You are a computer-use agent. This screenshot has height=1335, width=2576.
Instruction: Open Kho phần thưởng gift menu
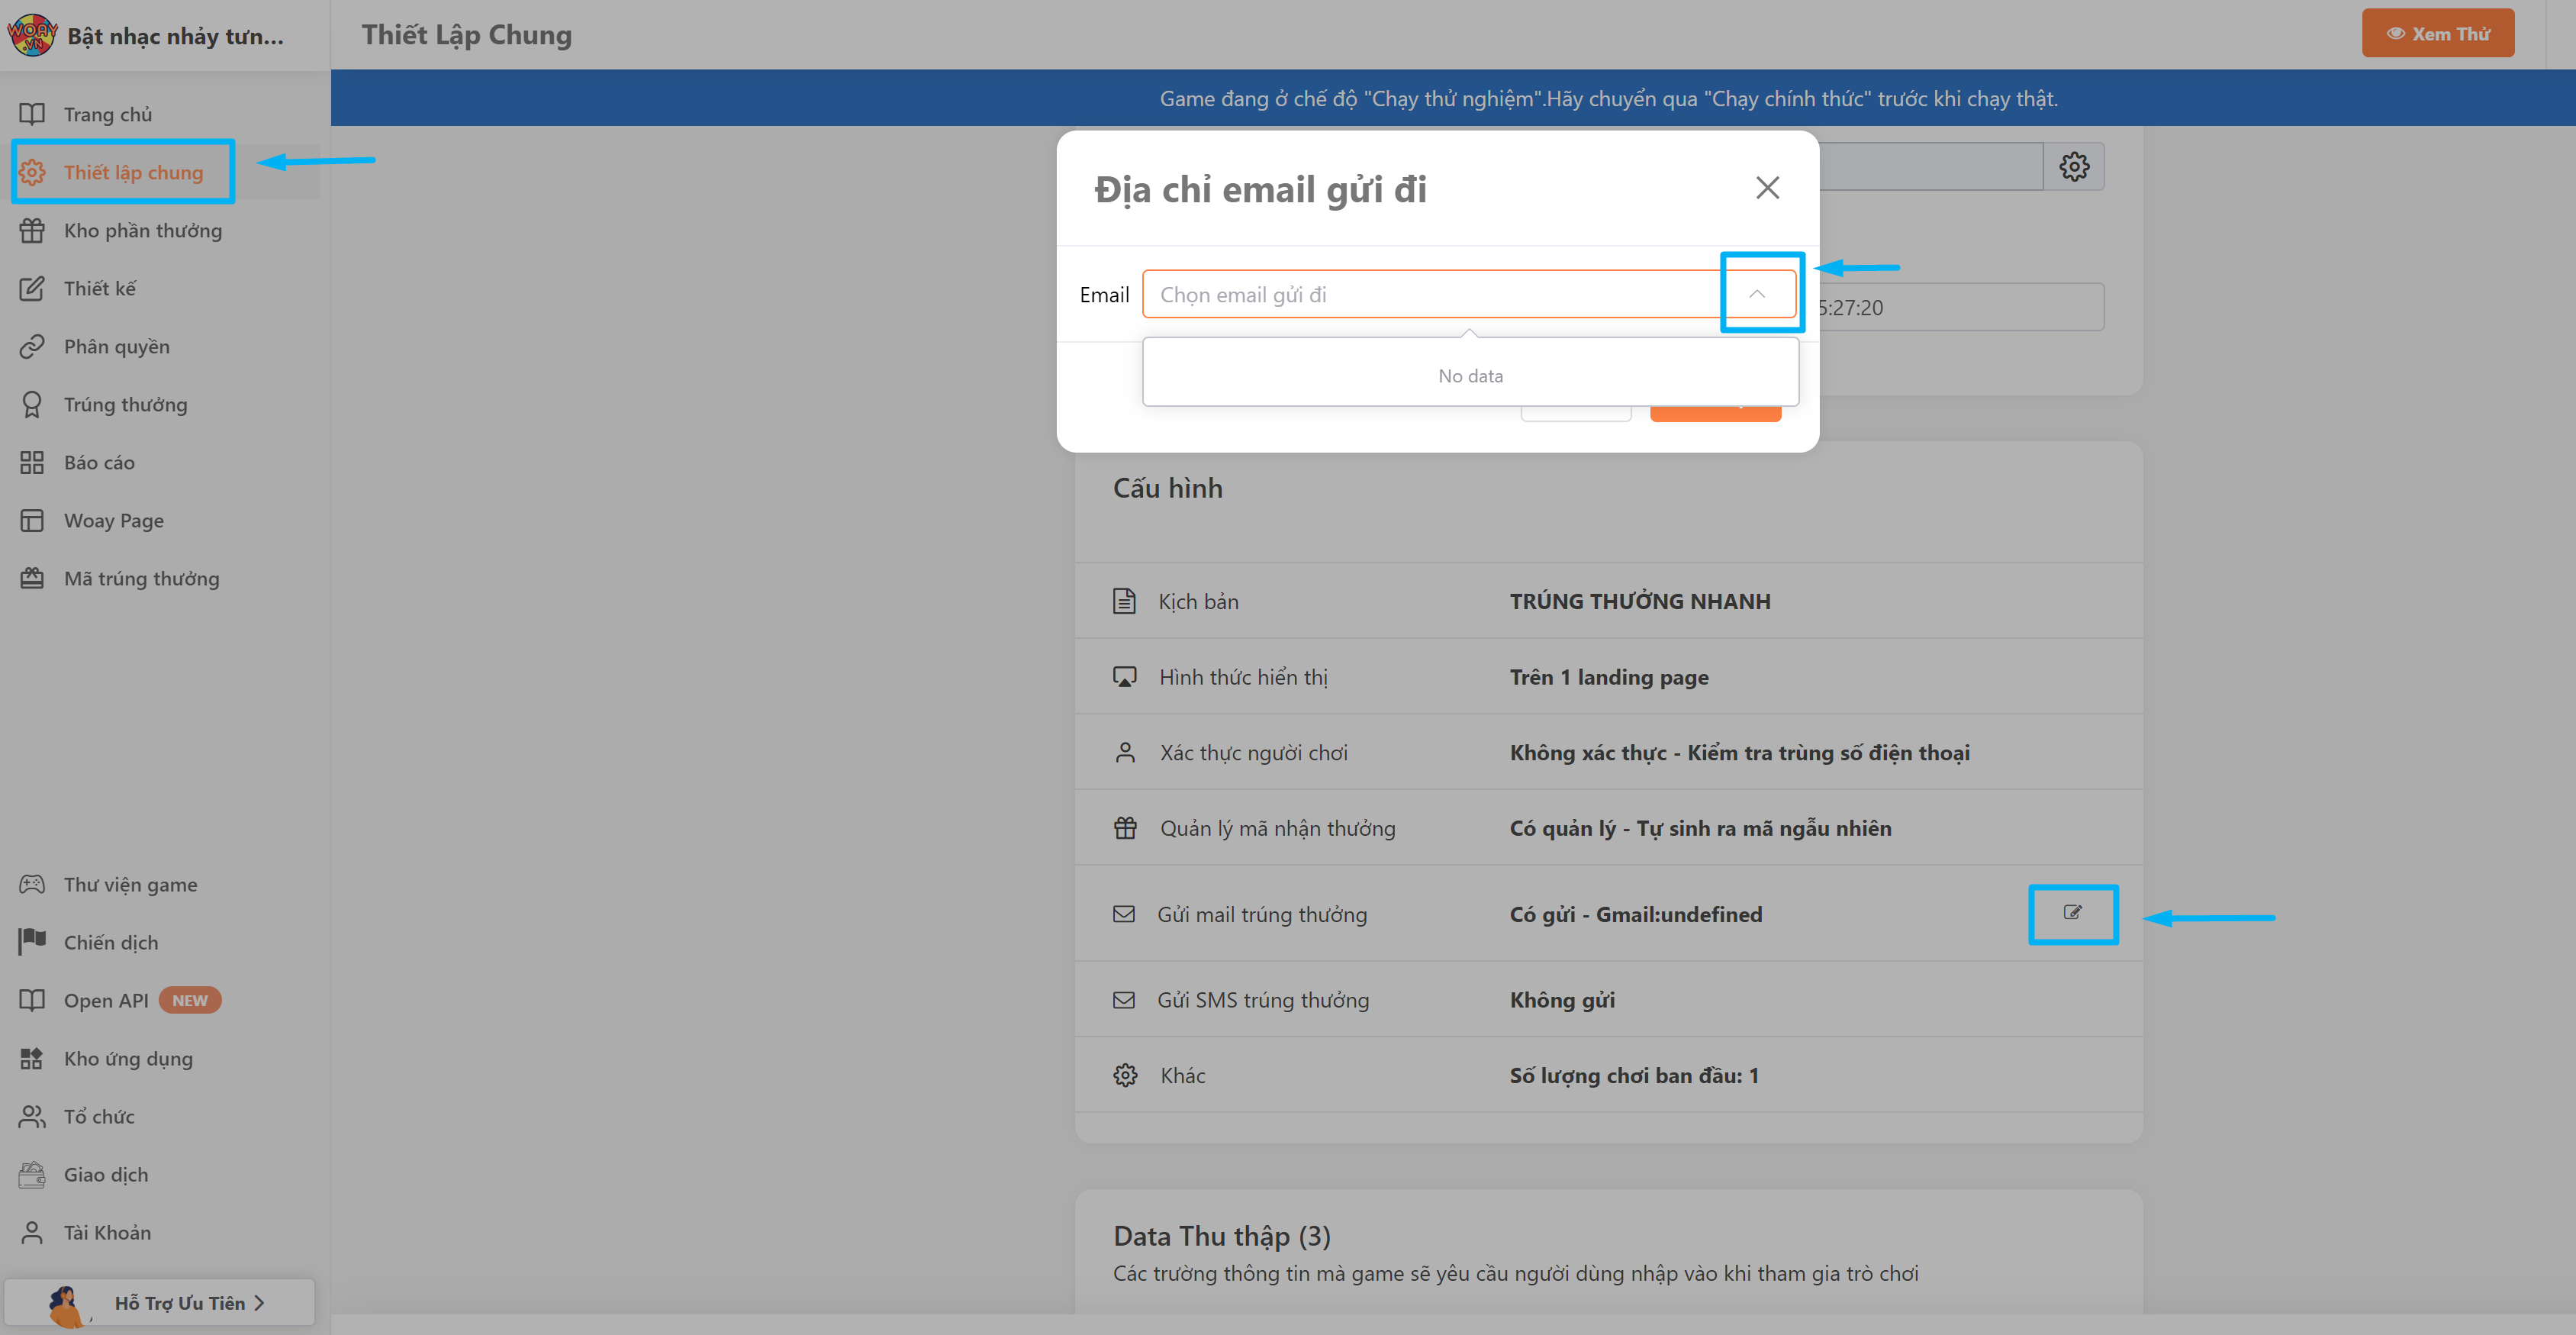142,231
